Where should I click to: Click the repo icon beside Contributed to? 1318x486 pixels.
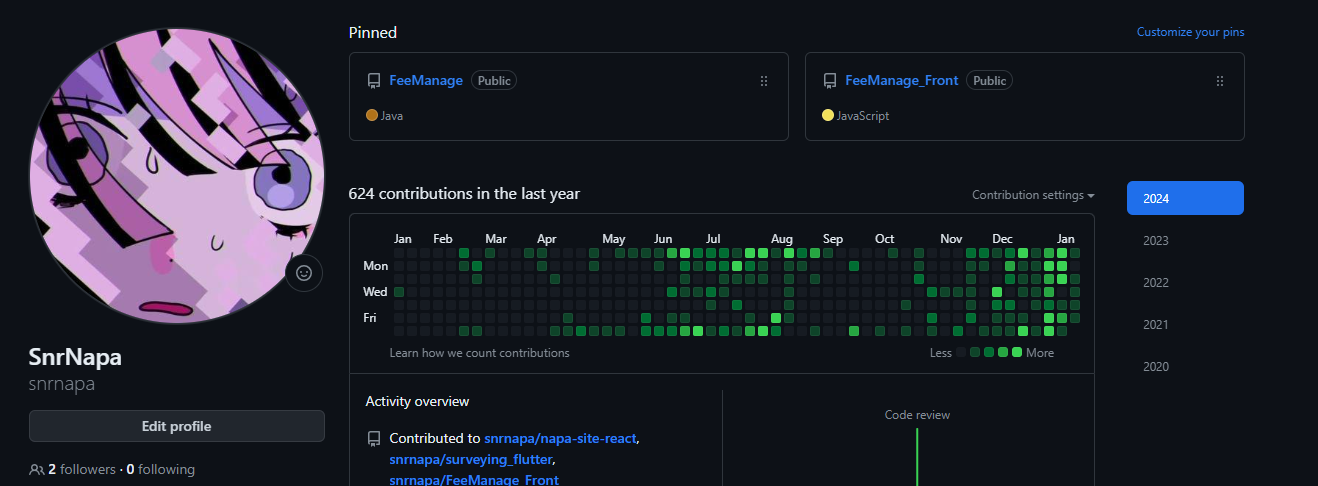(374, 438)
